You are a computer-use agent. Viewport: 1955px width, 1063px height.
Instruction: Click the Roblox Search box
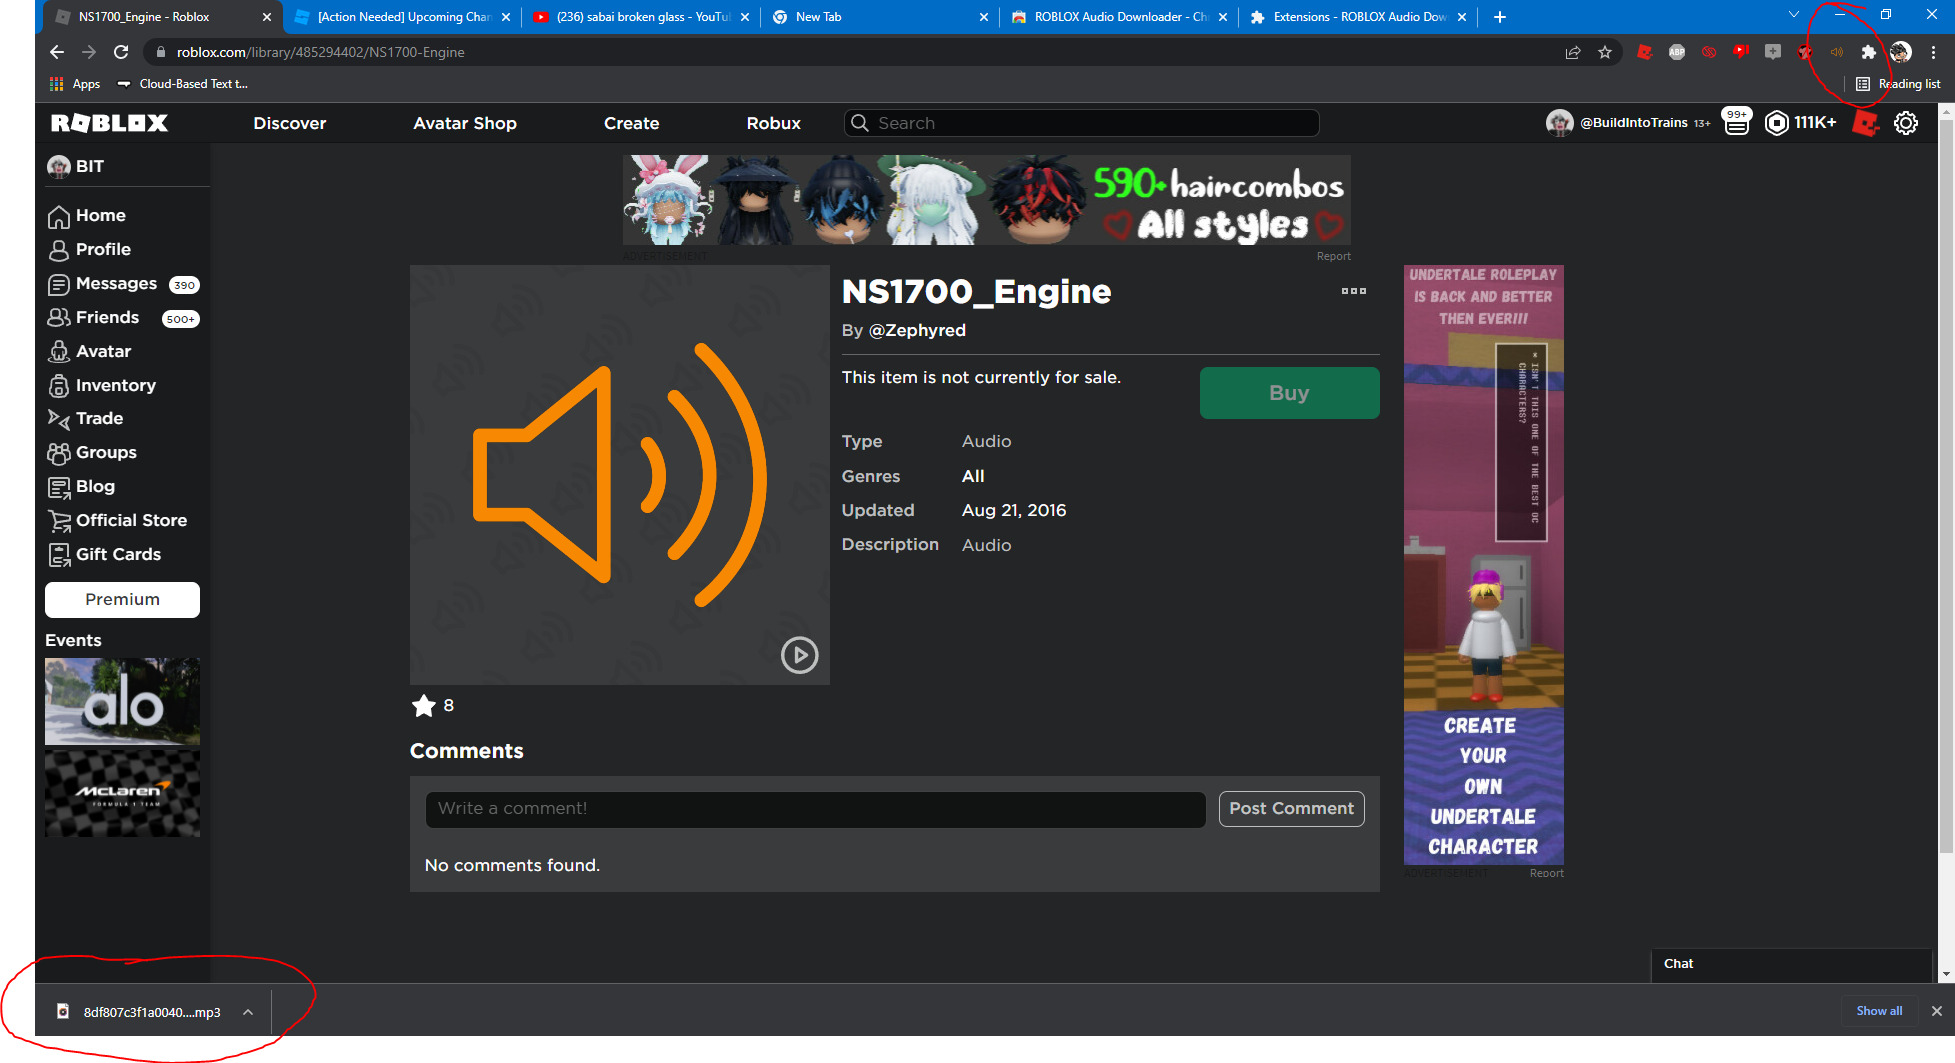coord(1082,123)
